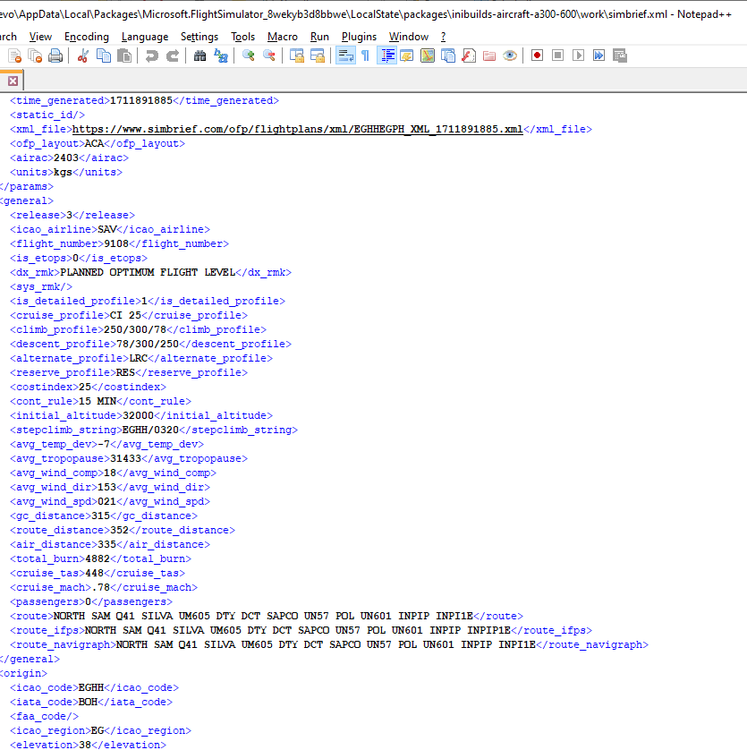747x750 pixels.
Task: Open the User Defined Language icon
Action: click(407, 56)
